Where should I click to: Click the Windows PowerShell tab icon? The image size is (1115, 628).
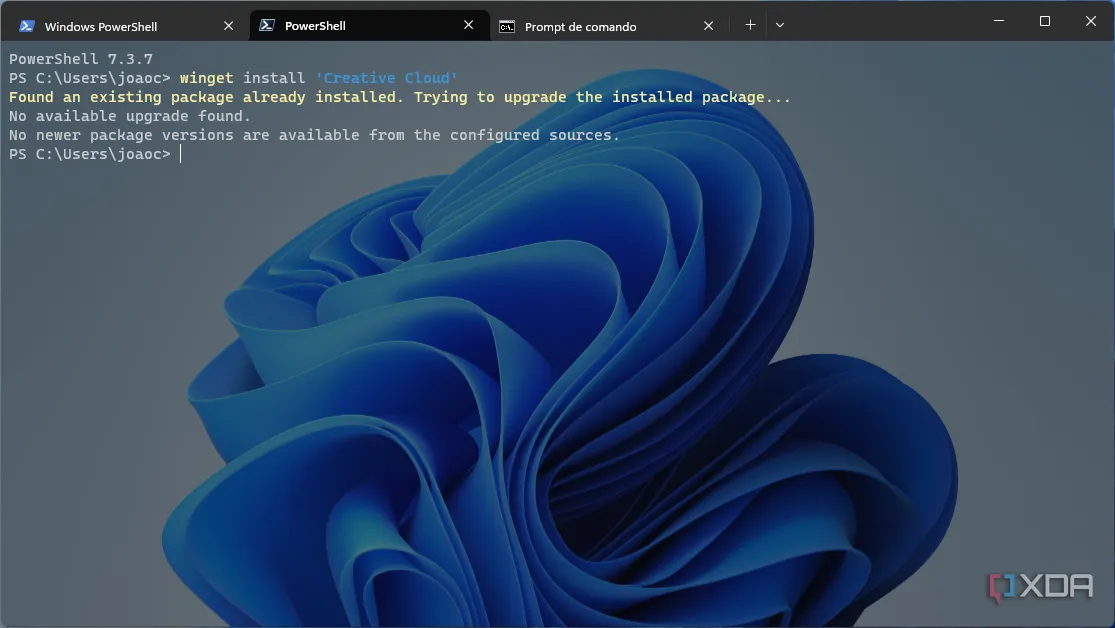click(x=27, y=26)
